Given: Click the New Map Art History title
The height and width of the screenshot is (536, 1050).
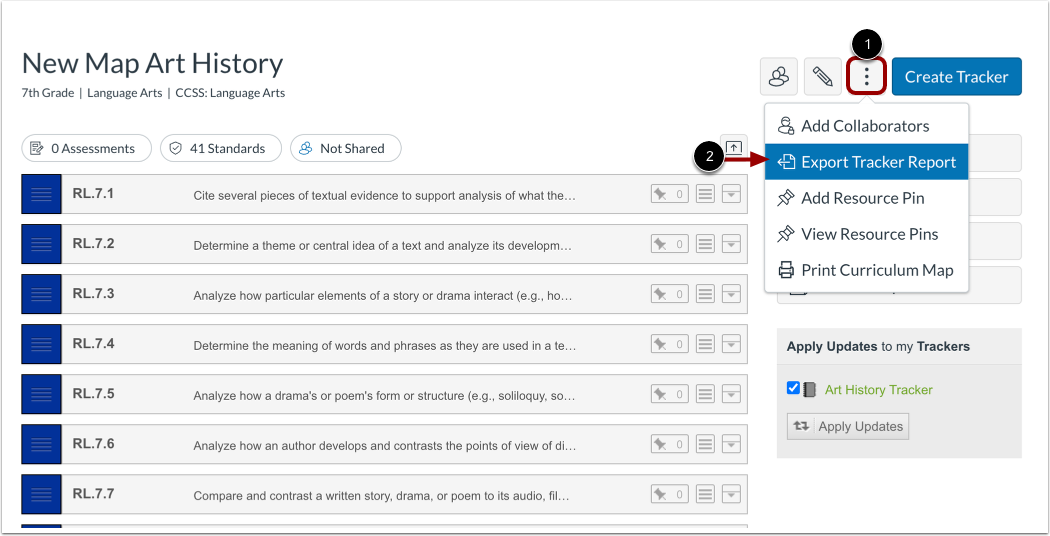Looking at the screenshot, I should (153, 64).
